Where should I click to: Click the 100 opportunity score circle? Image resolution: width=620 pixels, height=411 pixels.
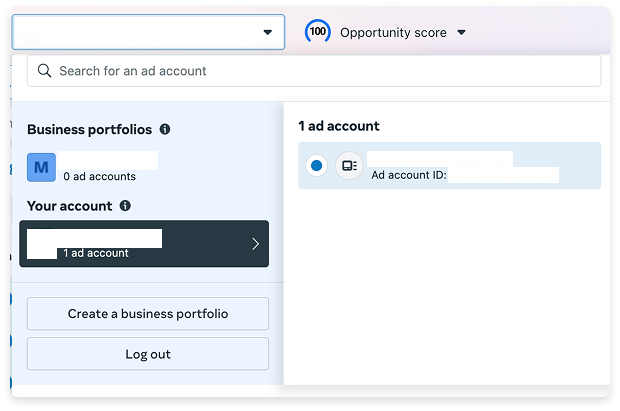(x=318, y=32)
